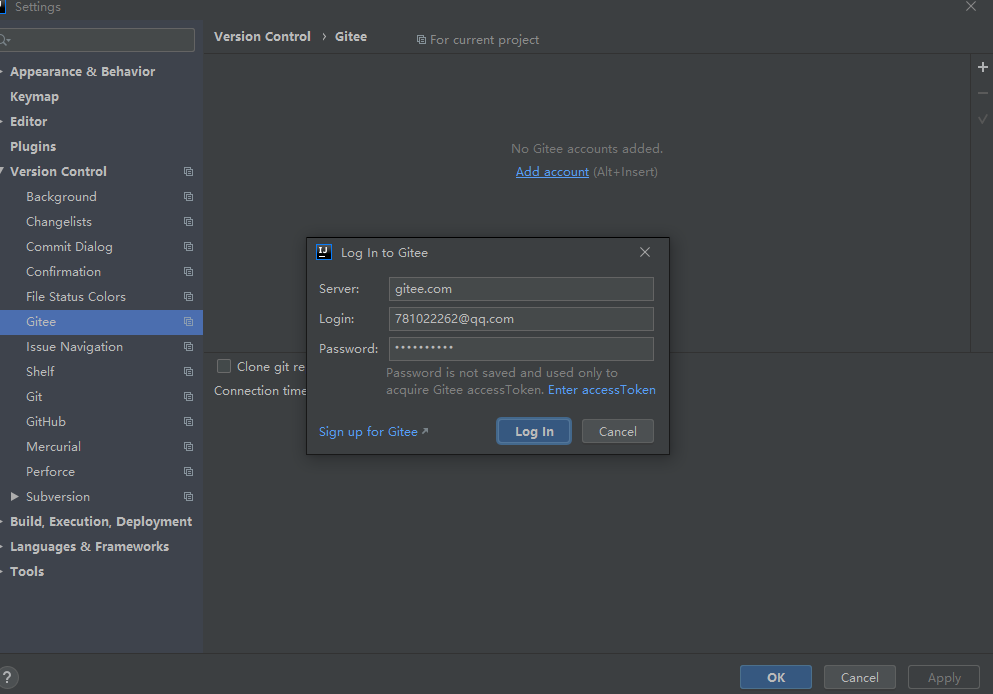
Task: Click project-level icon beside Perforce
Action: [x=188, y=472]
